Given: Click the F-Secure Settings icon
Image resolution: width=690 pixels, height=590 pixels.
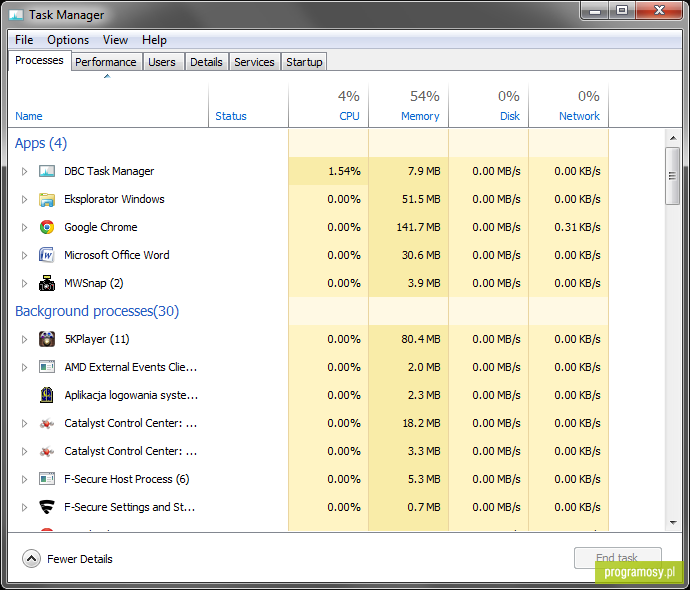Looking at the screenshot, I should pos(47,507).
